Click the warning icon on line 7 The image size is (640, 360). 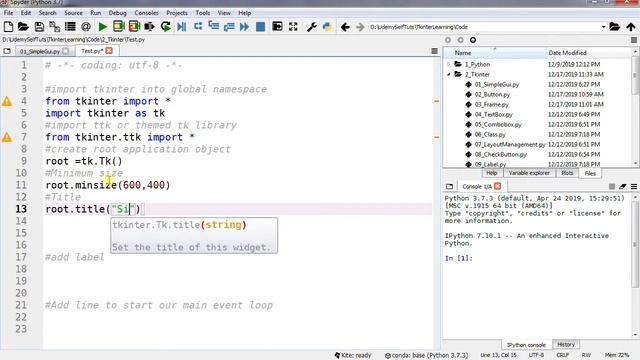click(7, 137)
